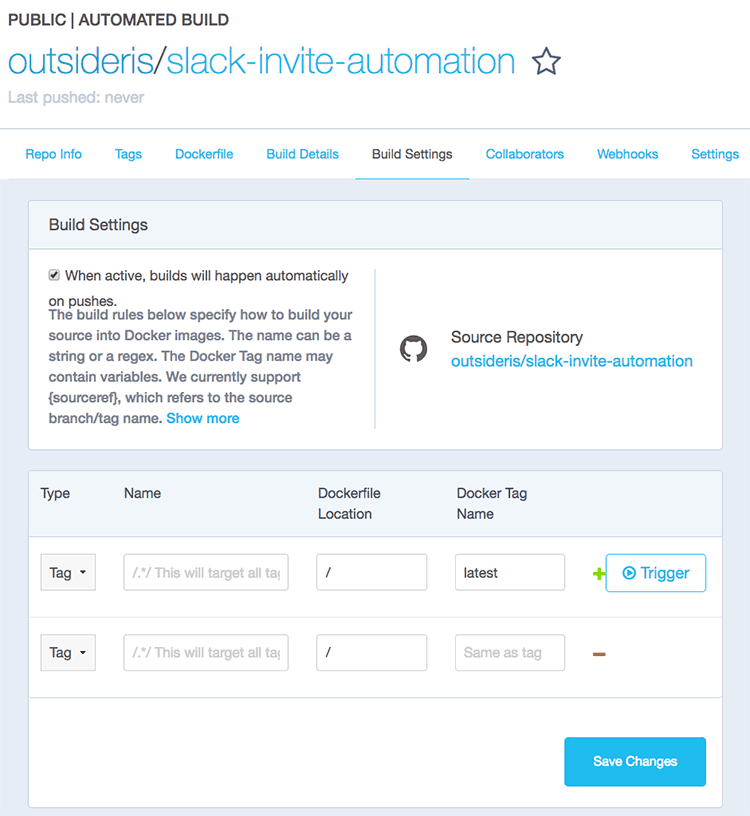
Task: Go to Build Details tab
Action: pyautogui.click(x=302, y=154)
